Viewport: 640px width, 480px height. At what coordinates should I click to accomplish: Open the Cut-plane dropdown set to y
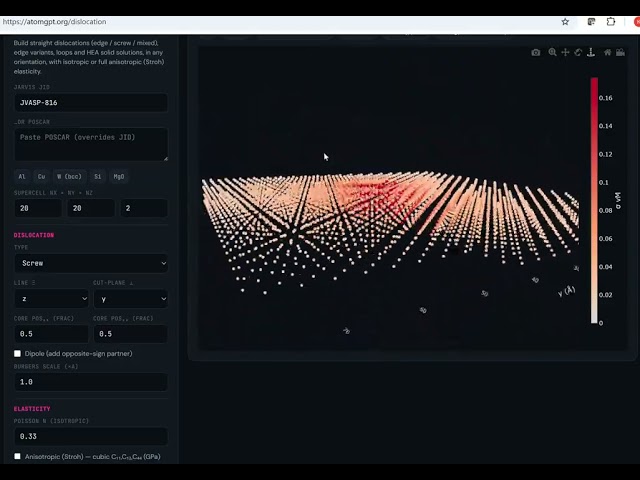coord(131,299)
